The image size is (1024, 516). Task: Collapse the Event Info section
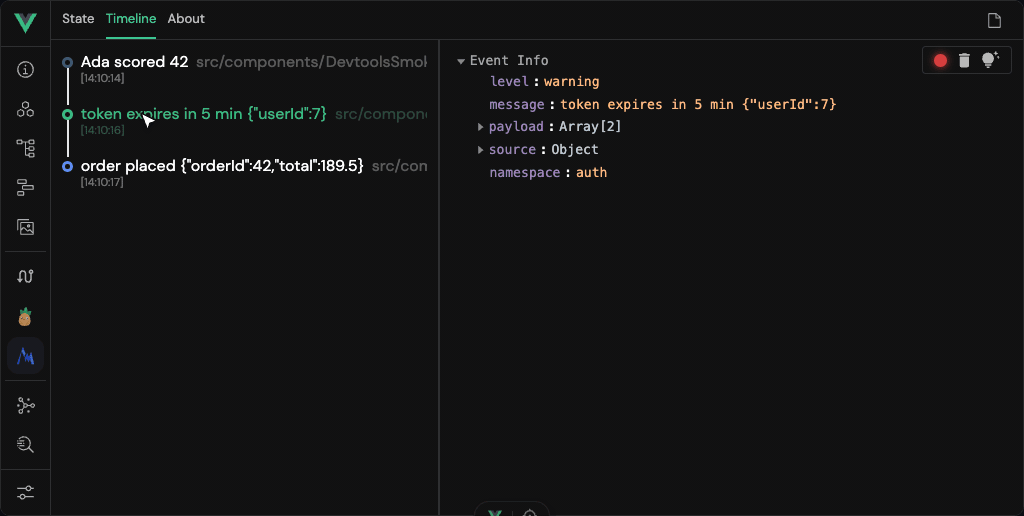[x=461, y=61]
